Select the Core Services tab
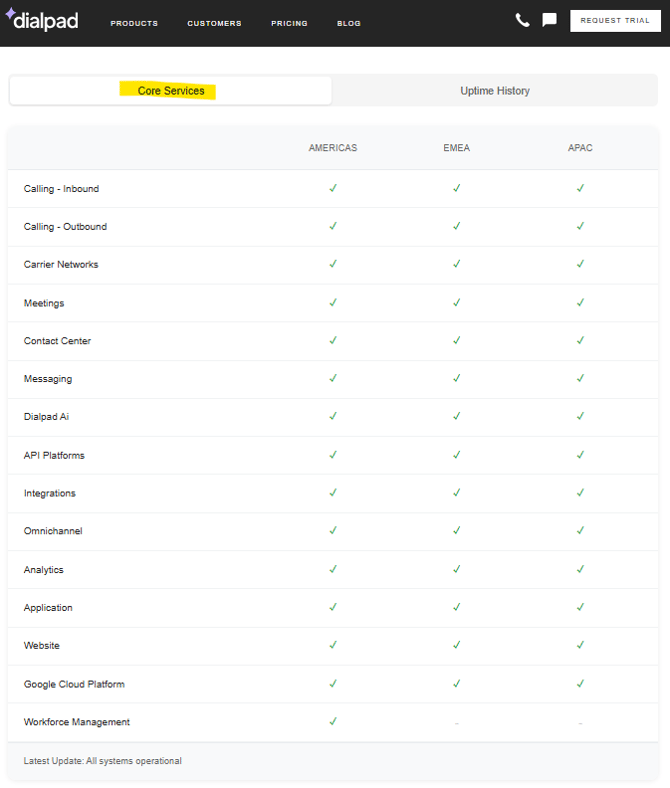 pos(171,91)
